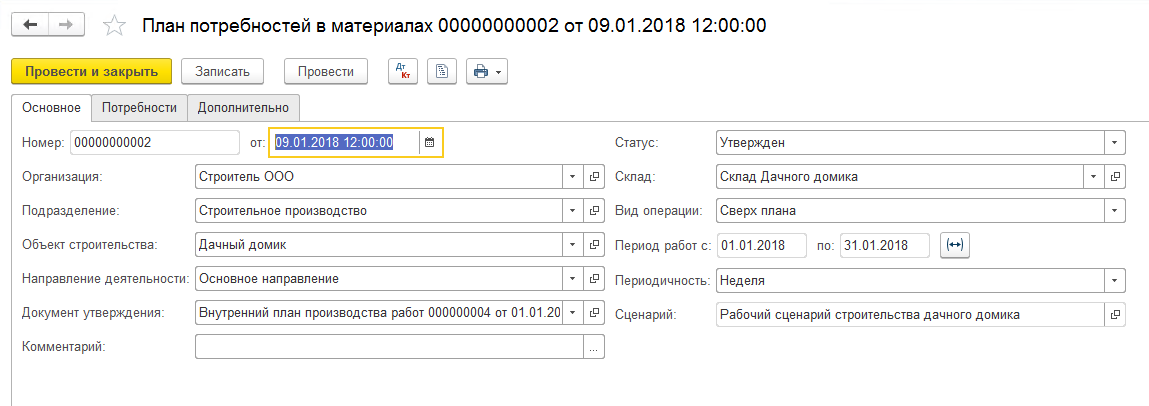
Task: Expand the Склад dropdown list
Action: pos(1094,177)
